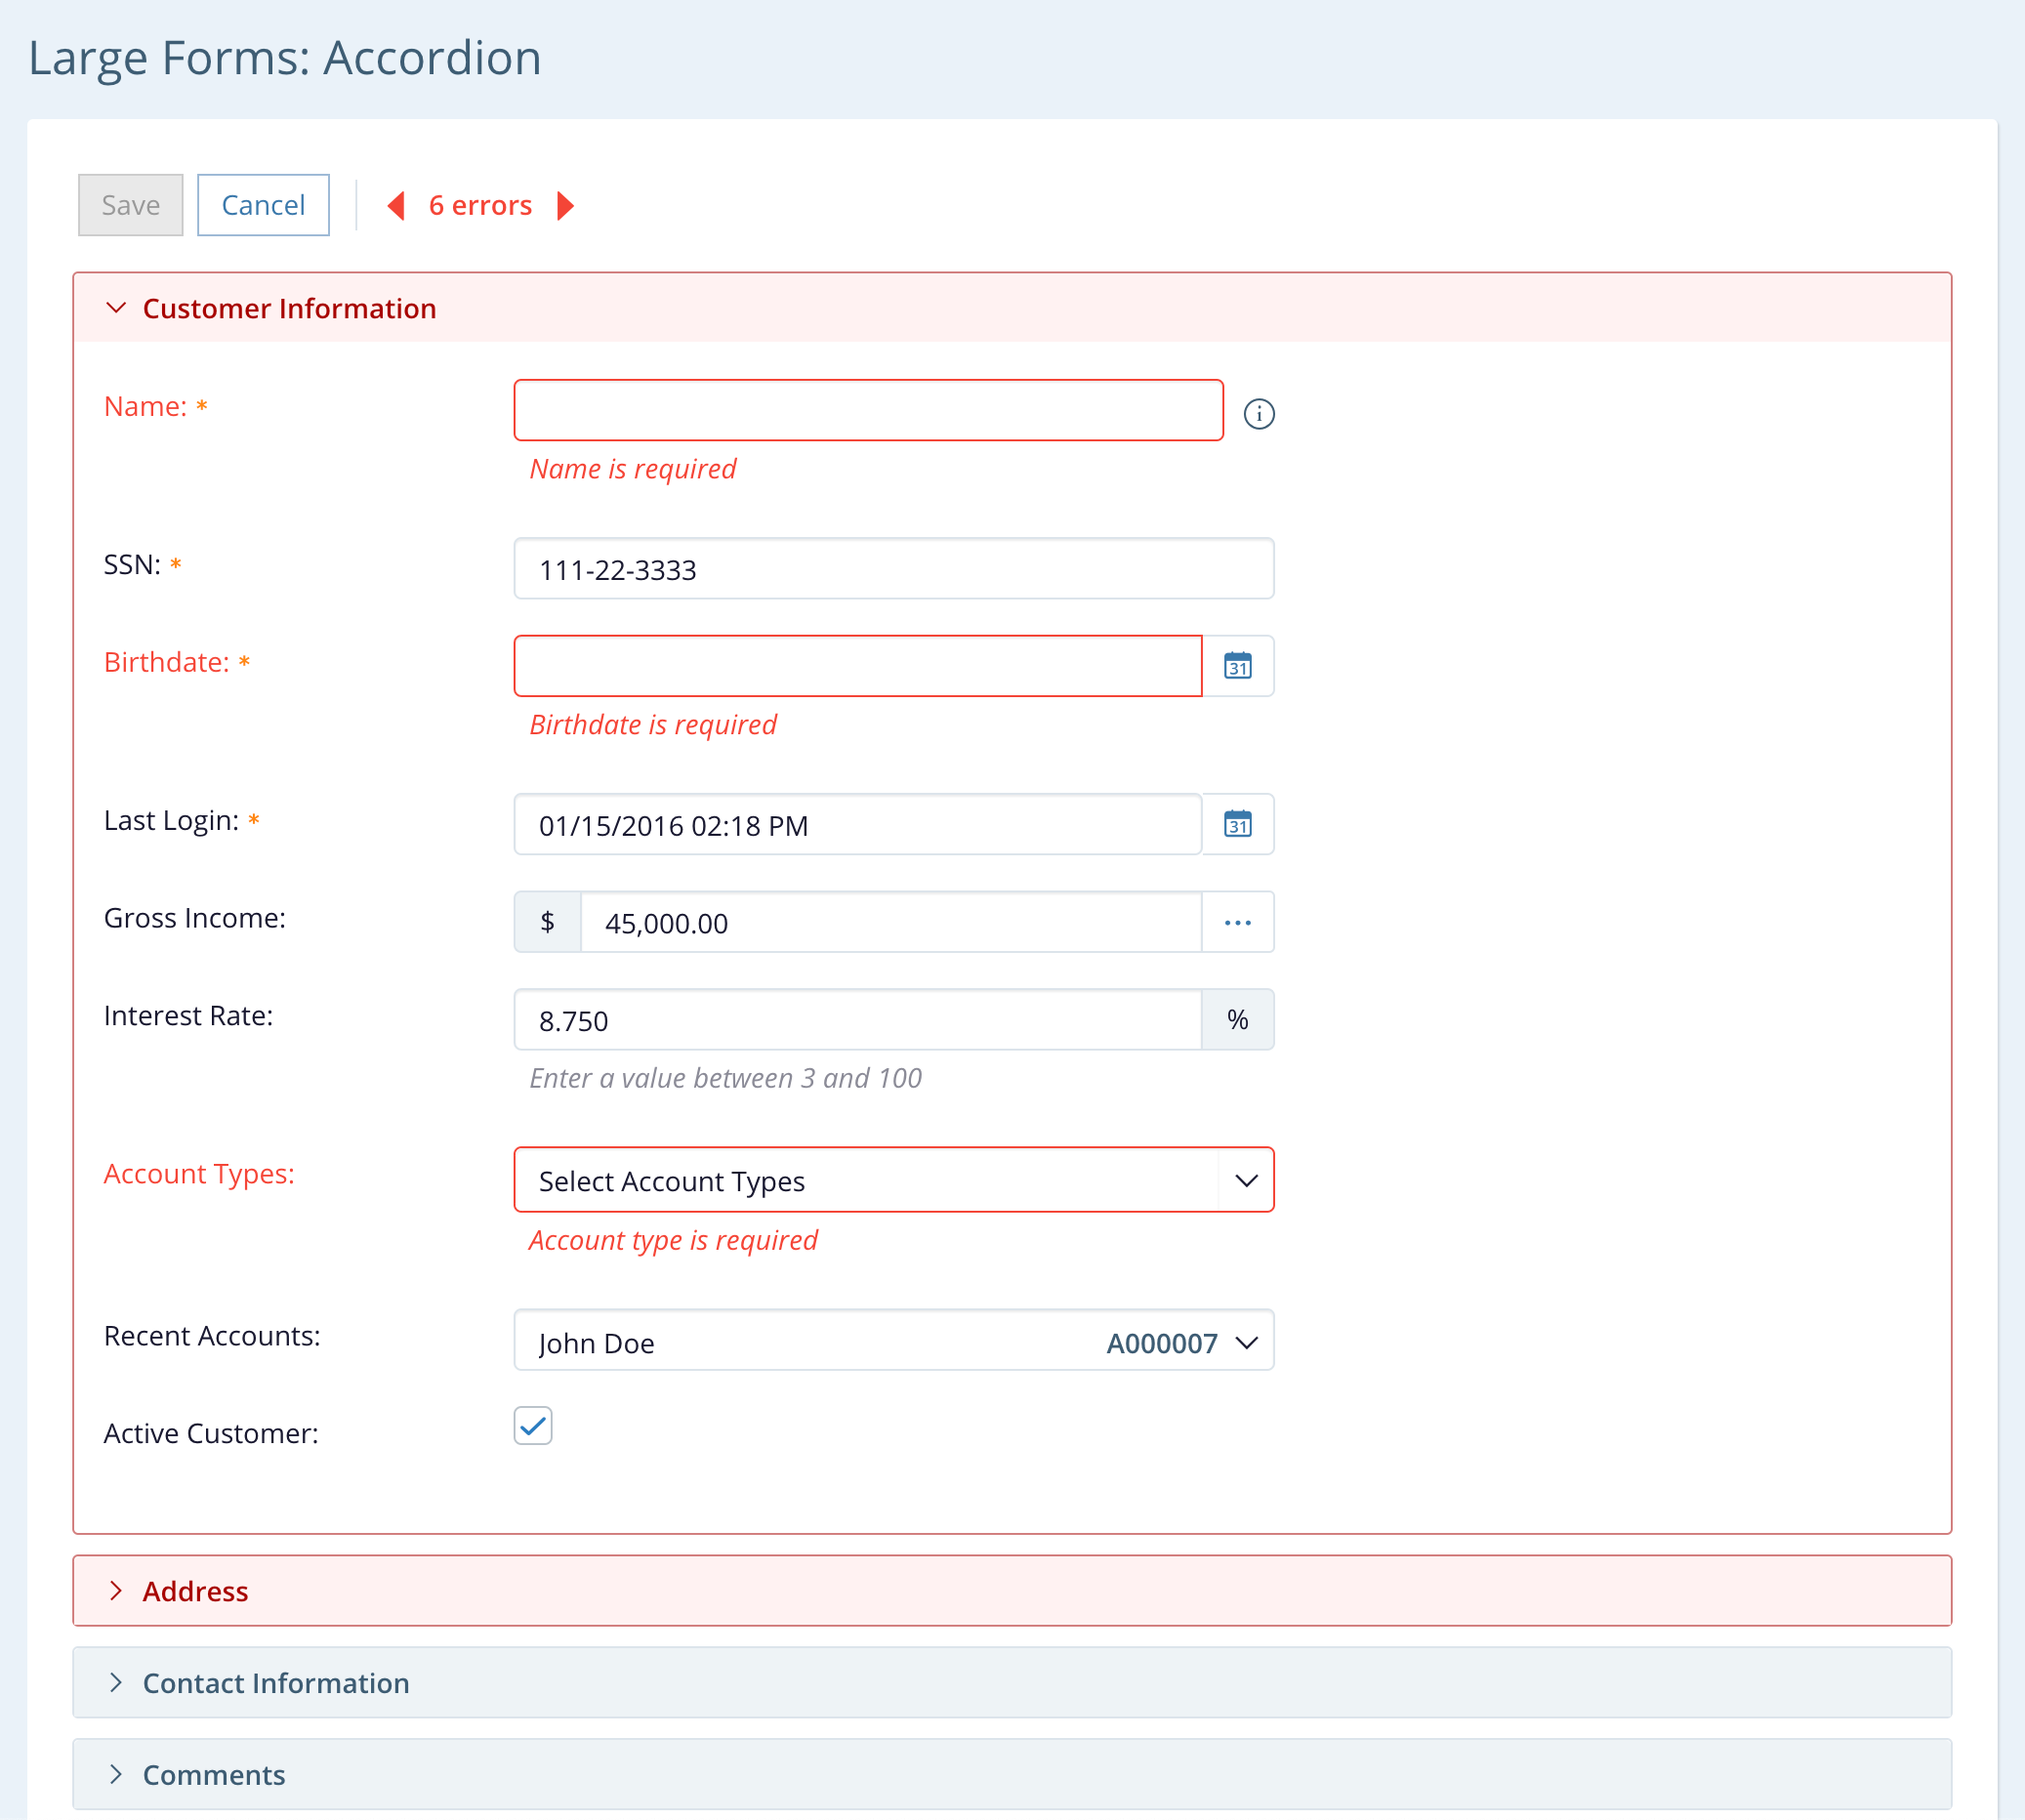The image size is (2025, 1820).
Task: Click the 6 errors link
Action: point(480,205)
